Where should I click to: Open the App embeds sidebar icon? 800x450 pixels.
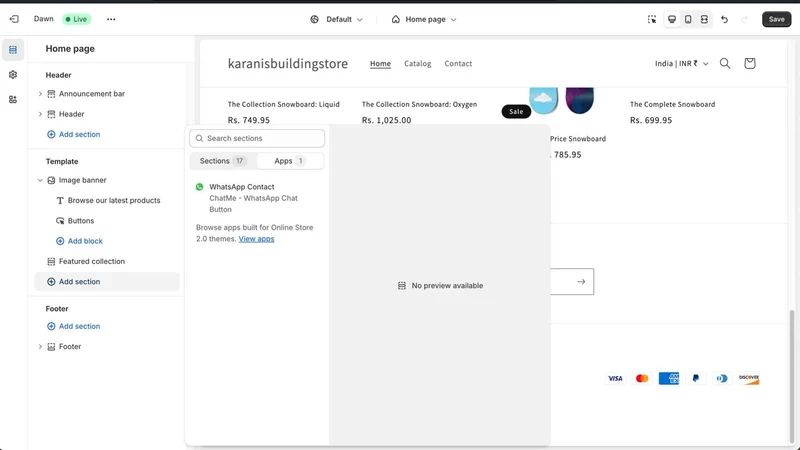tap(13, 99)
